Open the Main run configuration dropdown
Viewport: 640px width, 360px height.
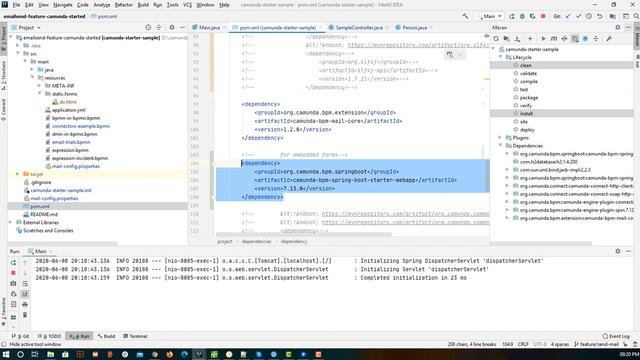pyautogui.click(x=489, y=16)
